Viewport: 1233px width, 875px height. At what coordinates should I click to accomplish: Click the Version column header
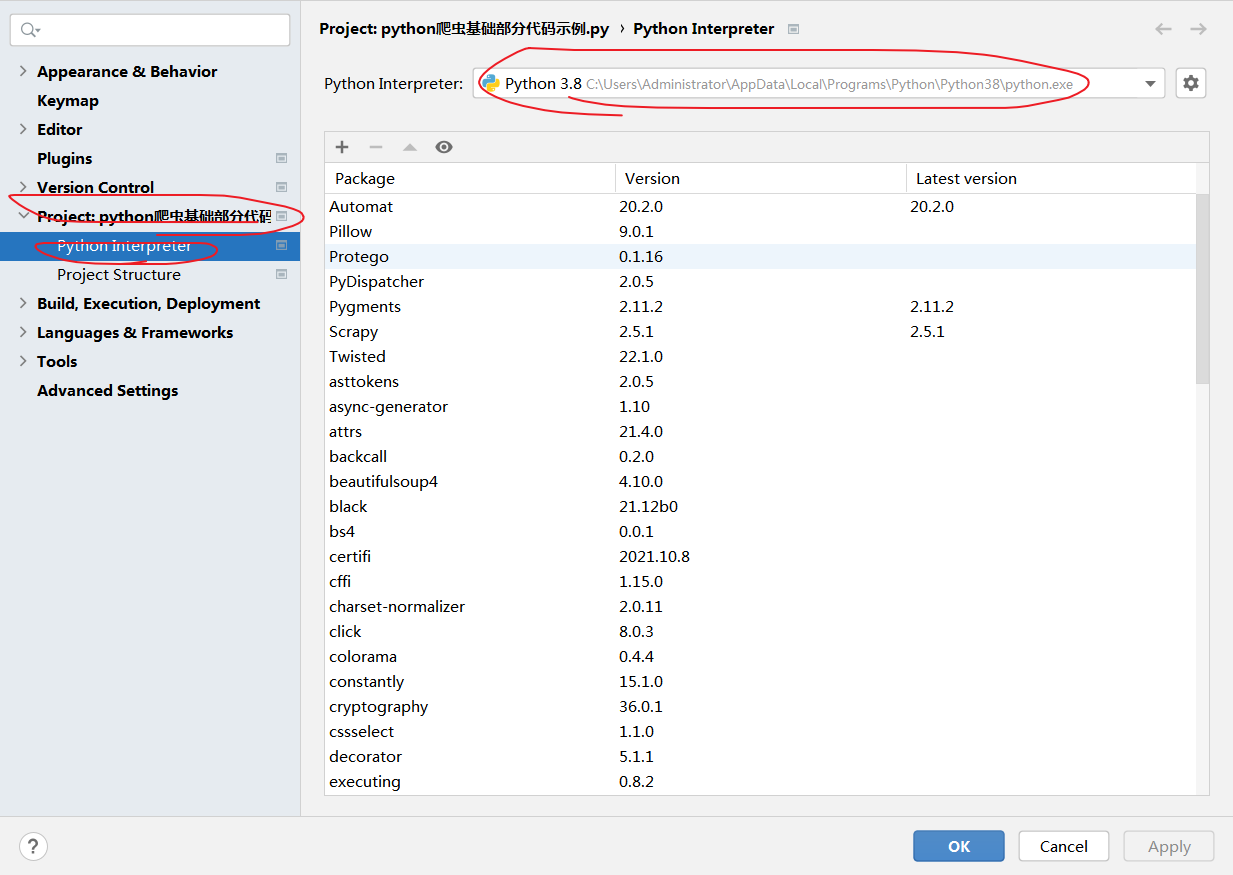click(x=761, y=178)
